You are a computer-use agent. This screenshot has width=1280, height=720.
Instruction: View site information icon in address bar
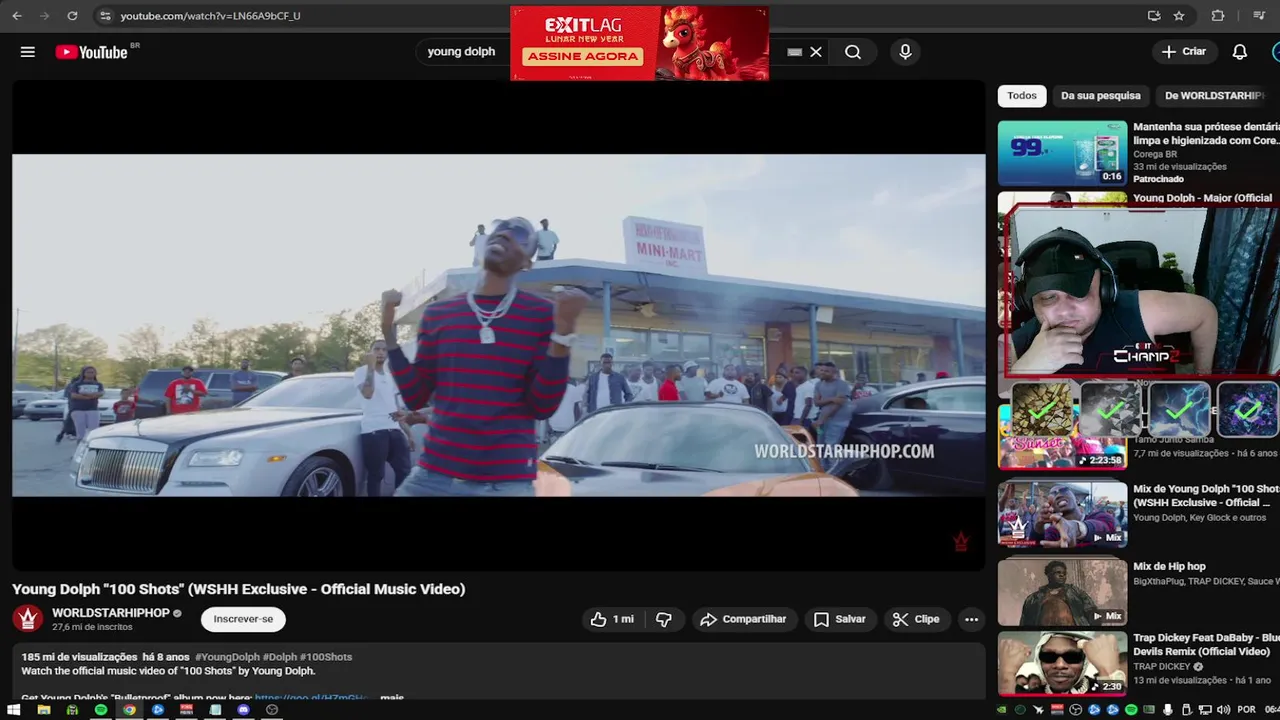105,16
